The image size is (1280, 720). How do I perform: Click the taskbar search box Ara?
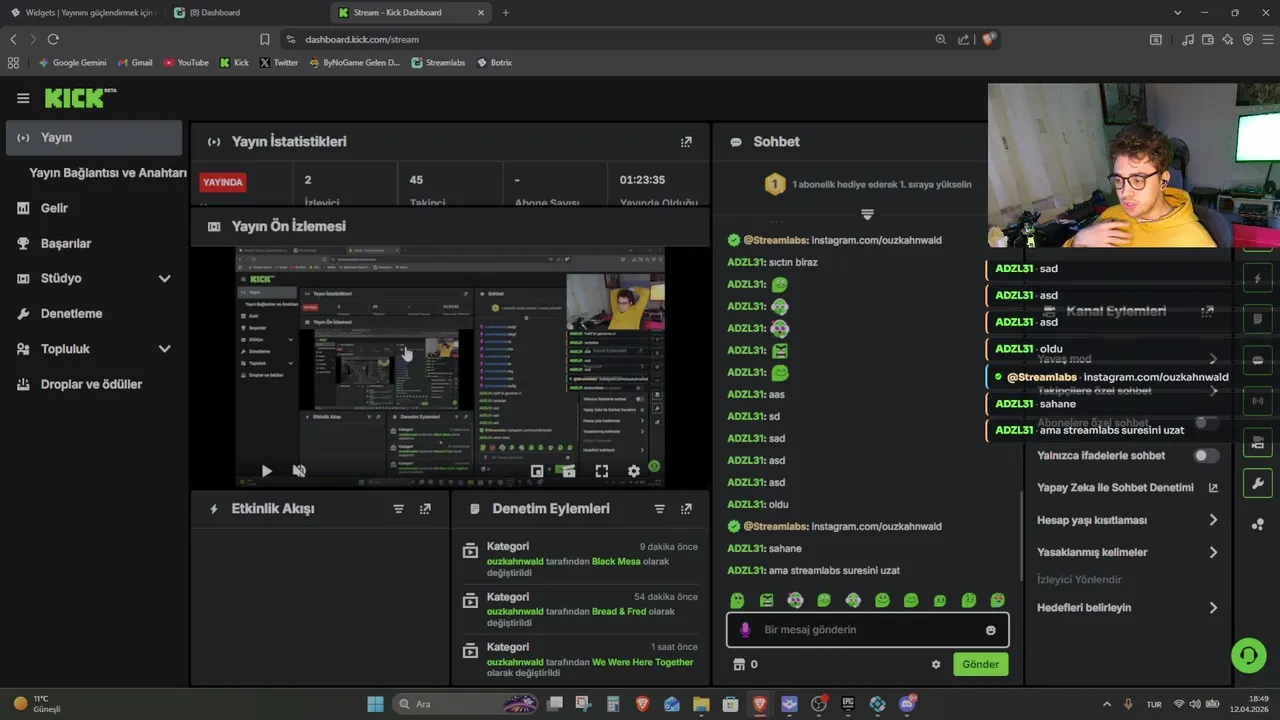click(x=466, y=704)
